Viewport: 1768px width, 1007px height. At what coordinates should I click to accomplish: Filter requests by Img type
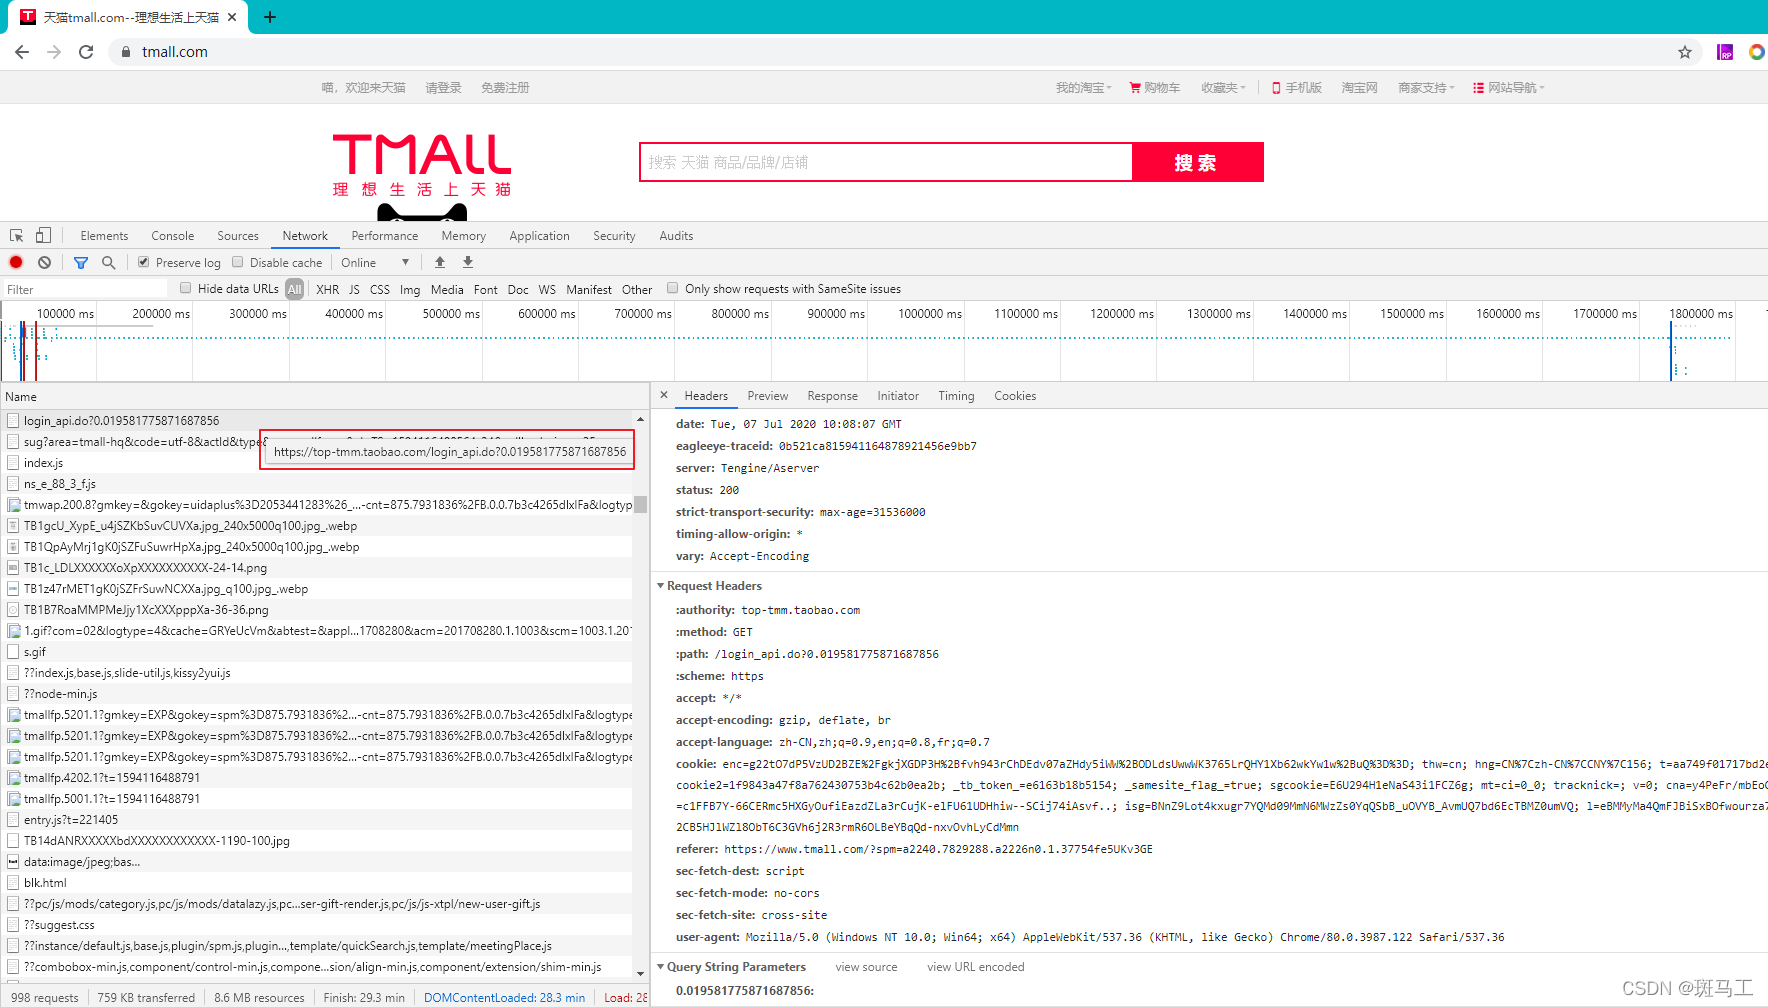coord(410,289)
